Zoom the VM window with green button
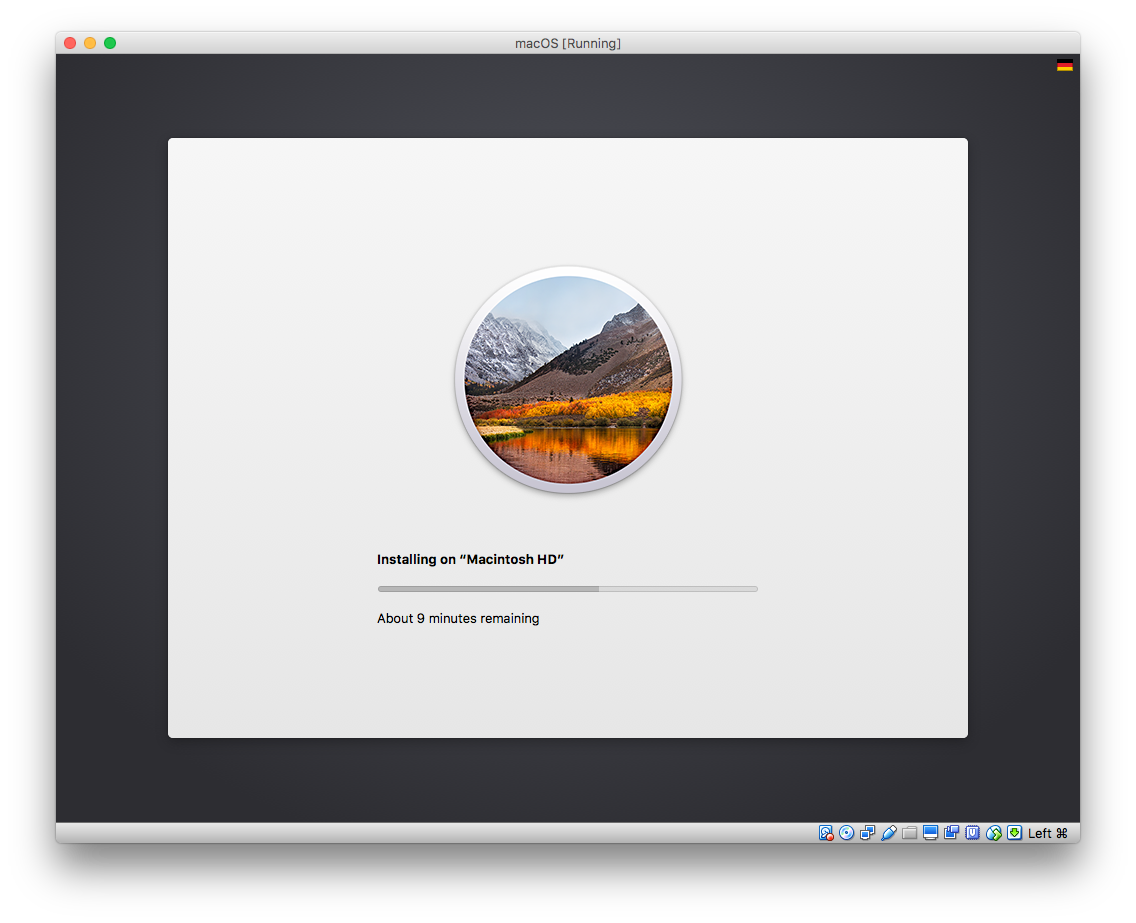 110,43
